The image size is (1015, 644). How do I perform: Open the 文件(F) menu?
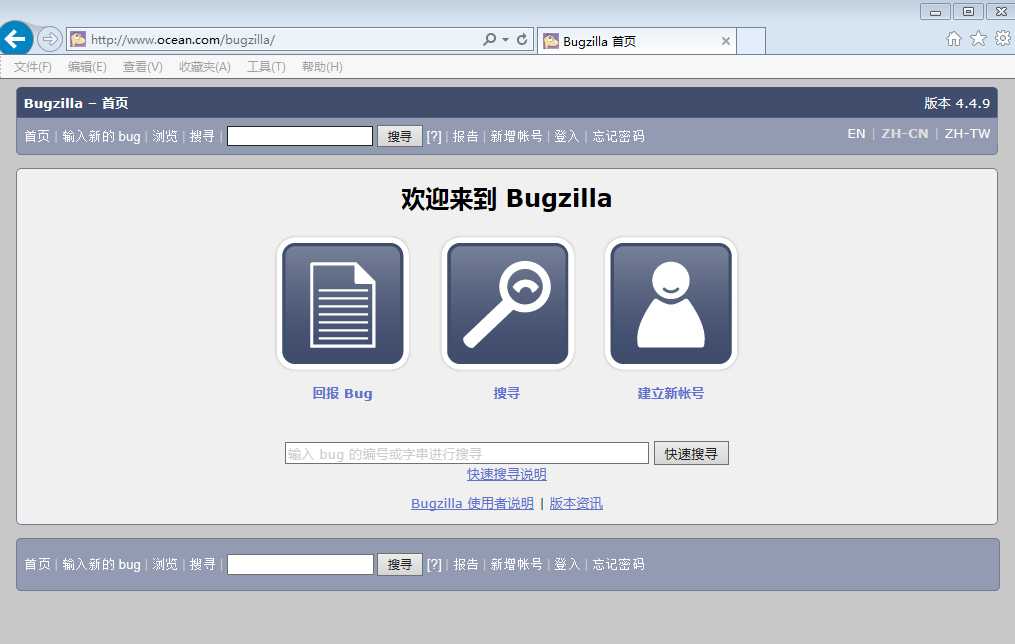(32, 67)
